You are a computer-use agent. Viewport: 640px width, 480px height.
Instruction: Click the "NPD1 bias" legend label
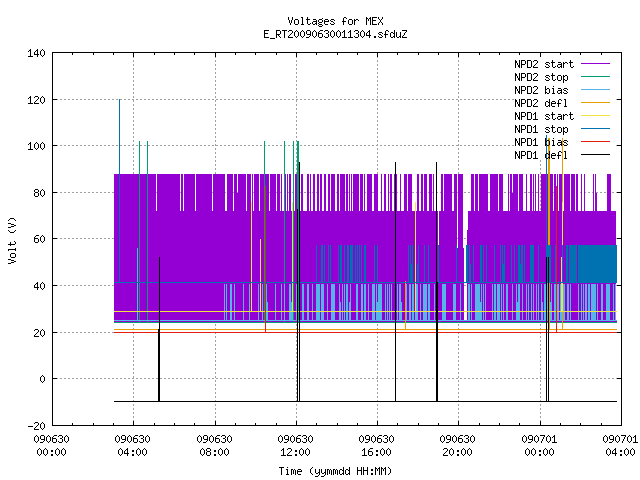coord(541,142)
